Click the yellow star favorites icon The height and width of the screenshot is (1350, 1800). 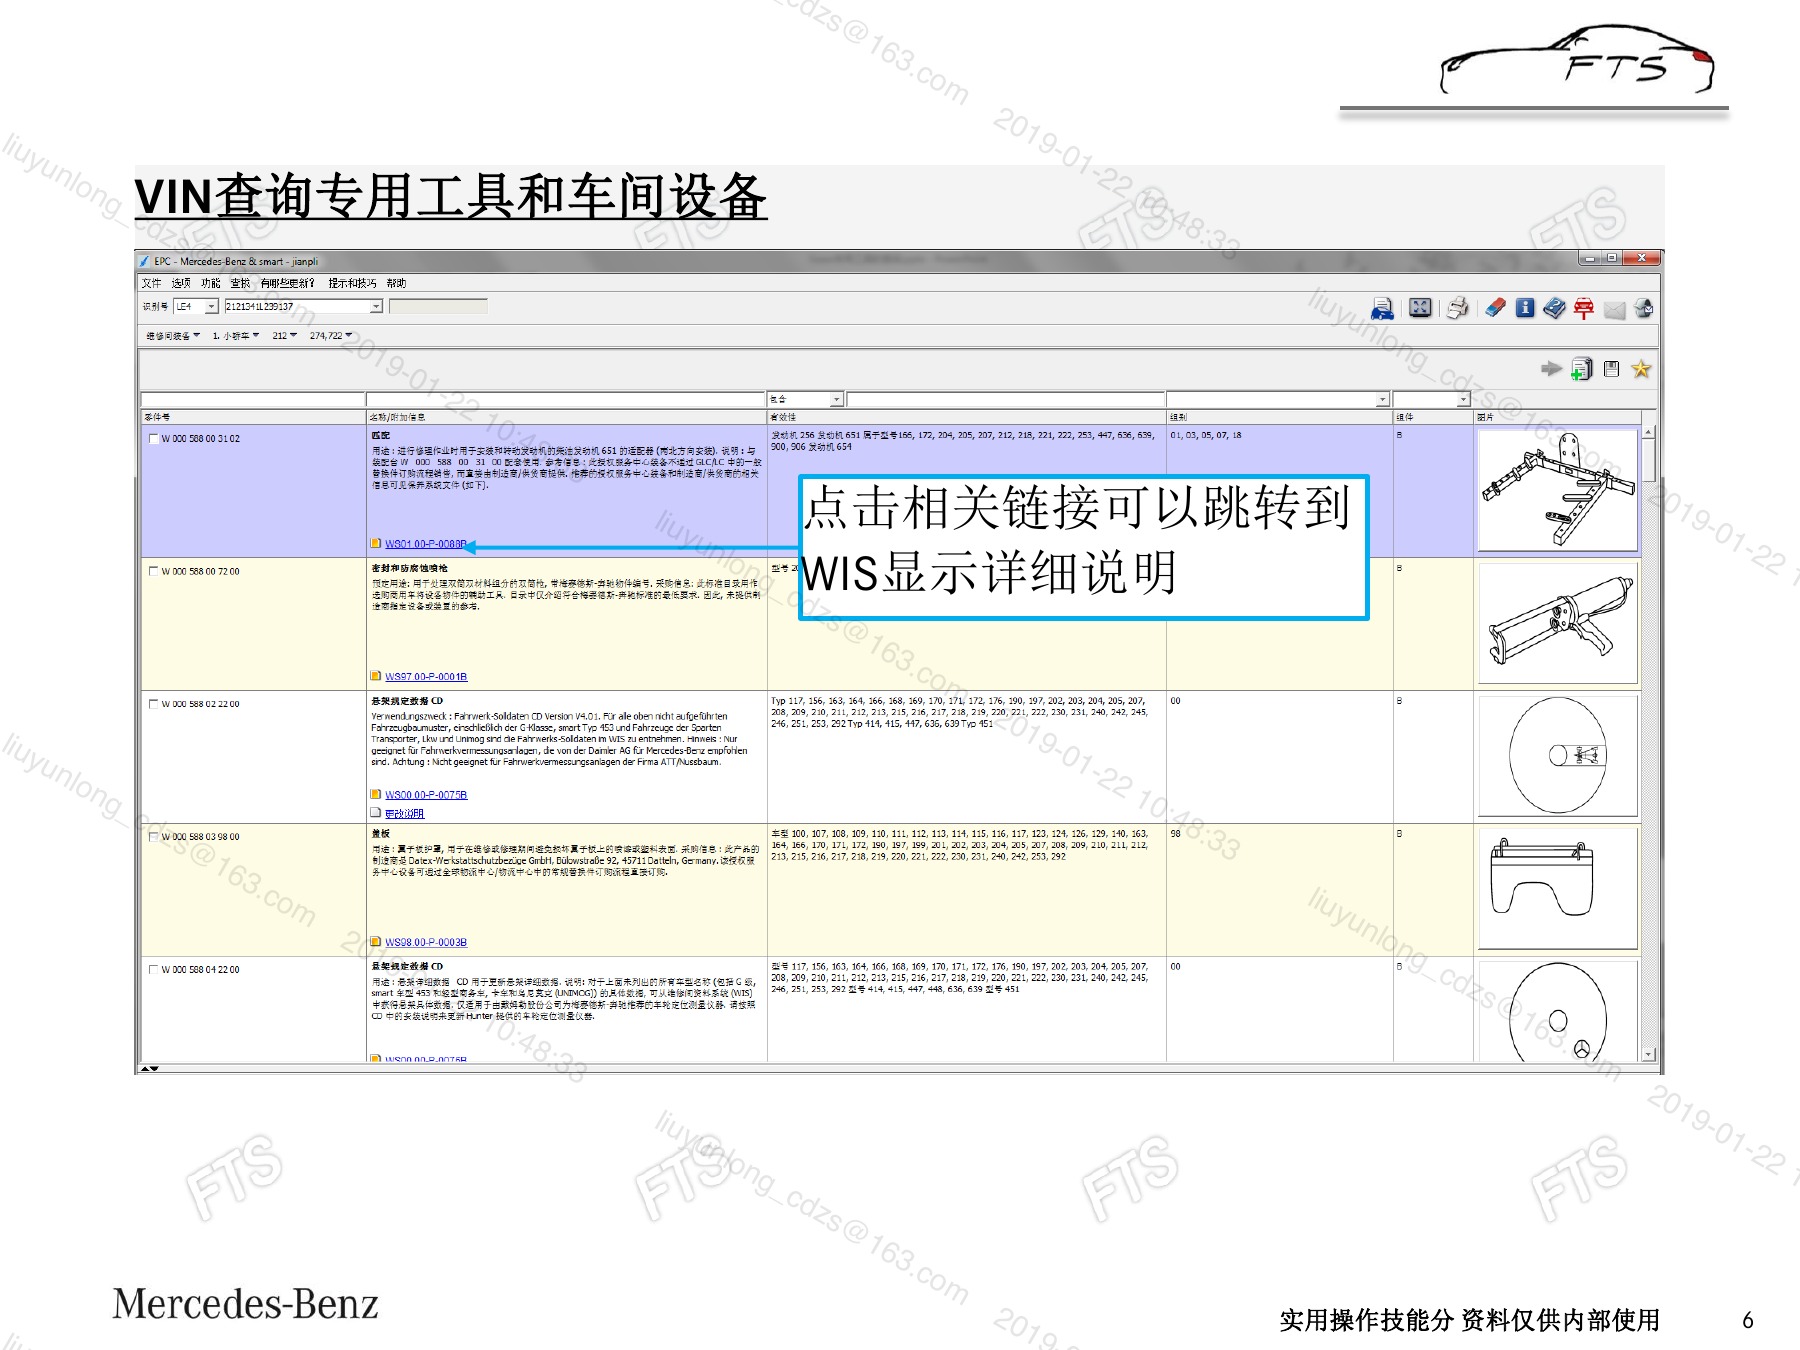tap(1641, 369)
